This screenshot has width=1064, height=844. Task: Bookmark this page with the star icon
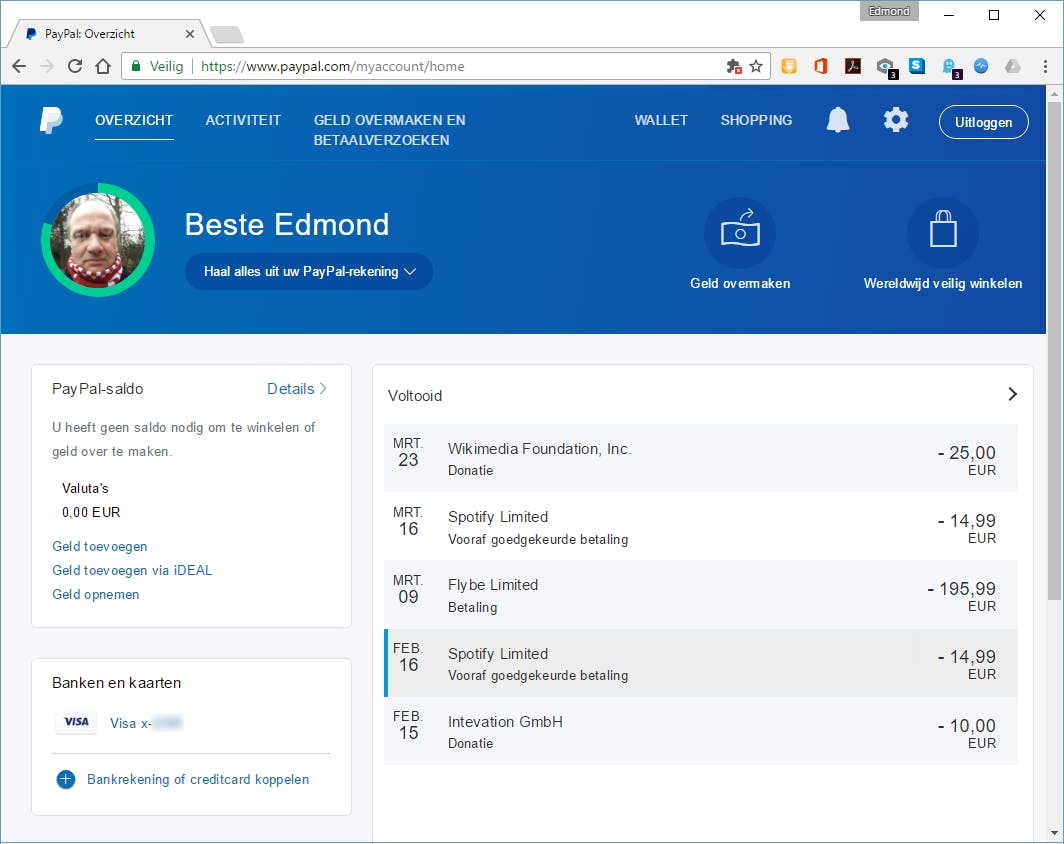(x=756, y=67)
